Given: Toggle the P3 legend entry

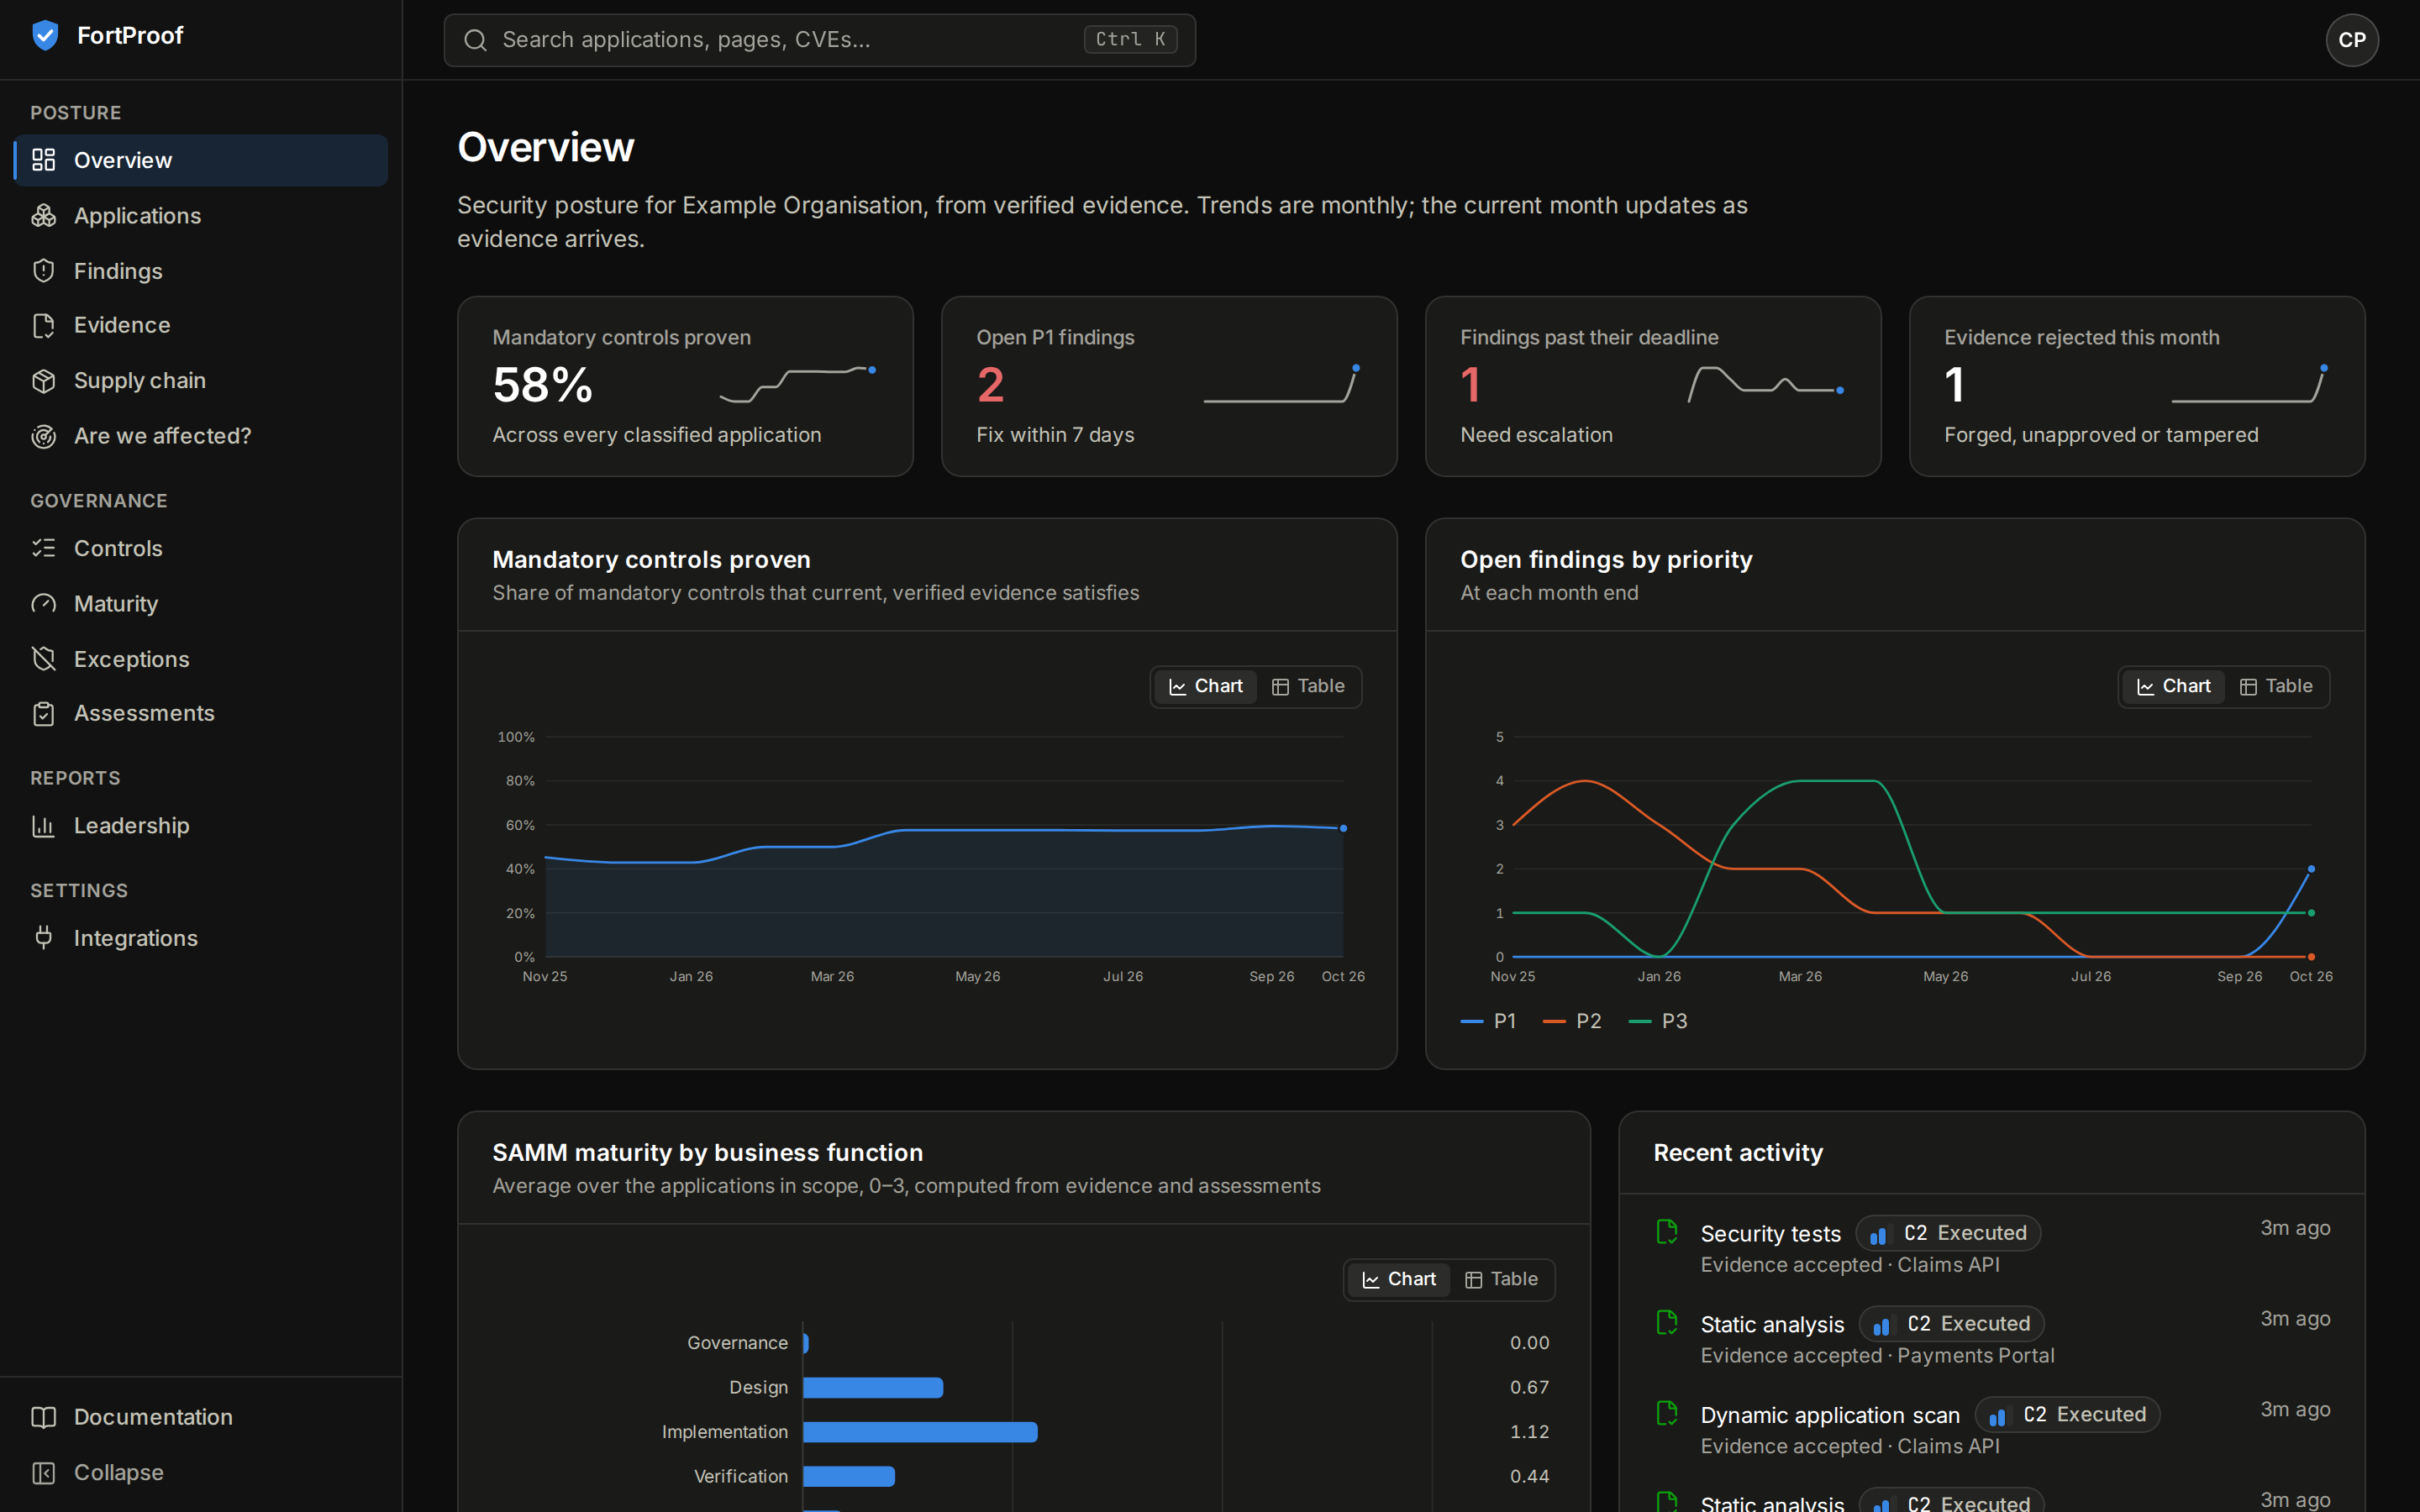Looking at the screenshot, I should [x=1658, y=1021].
